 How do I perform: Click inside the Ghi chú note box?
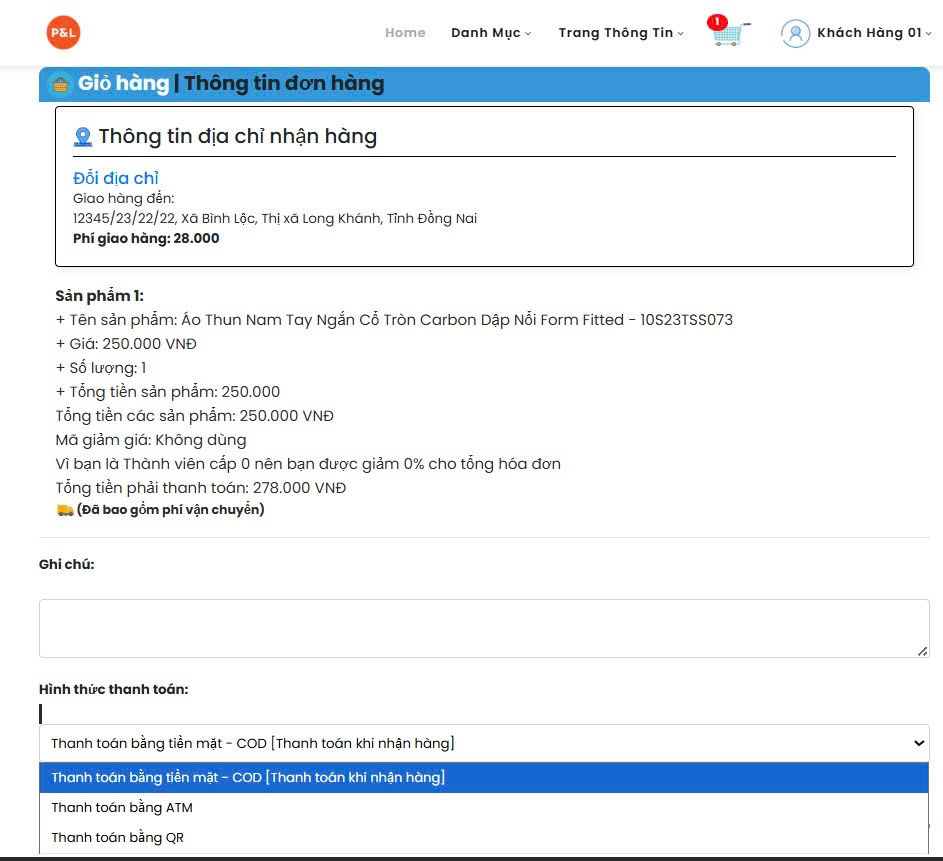coord(483,627)
